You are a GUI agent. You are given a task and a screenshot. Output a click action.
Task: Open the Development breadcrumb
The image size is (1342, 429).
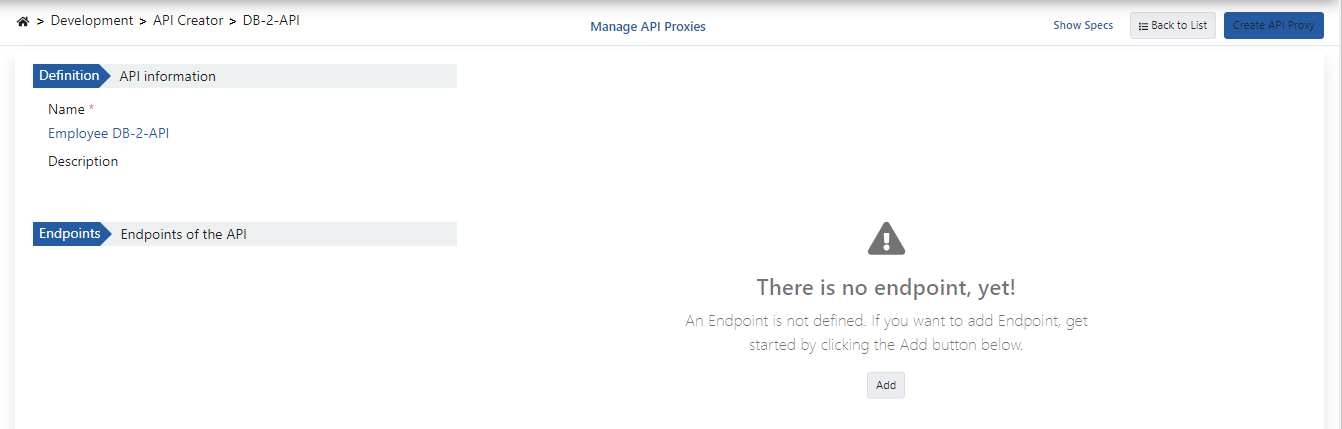[92, 20]
